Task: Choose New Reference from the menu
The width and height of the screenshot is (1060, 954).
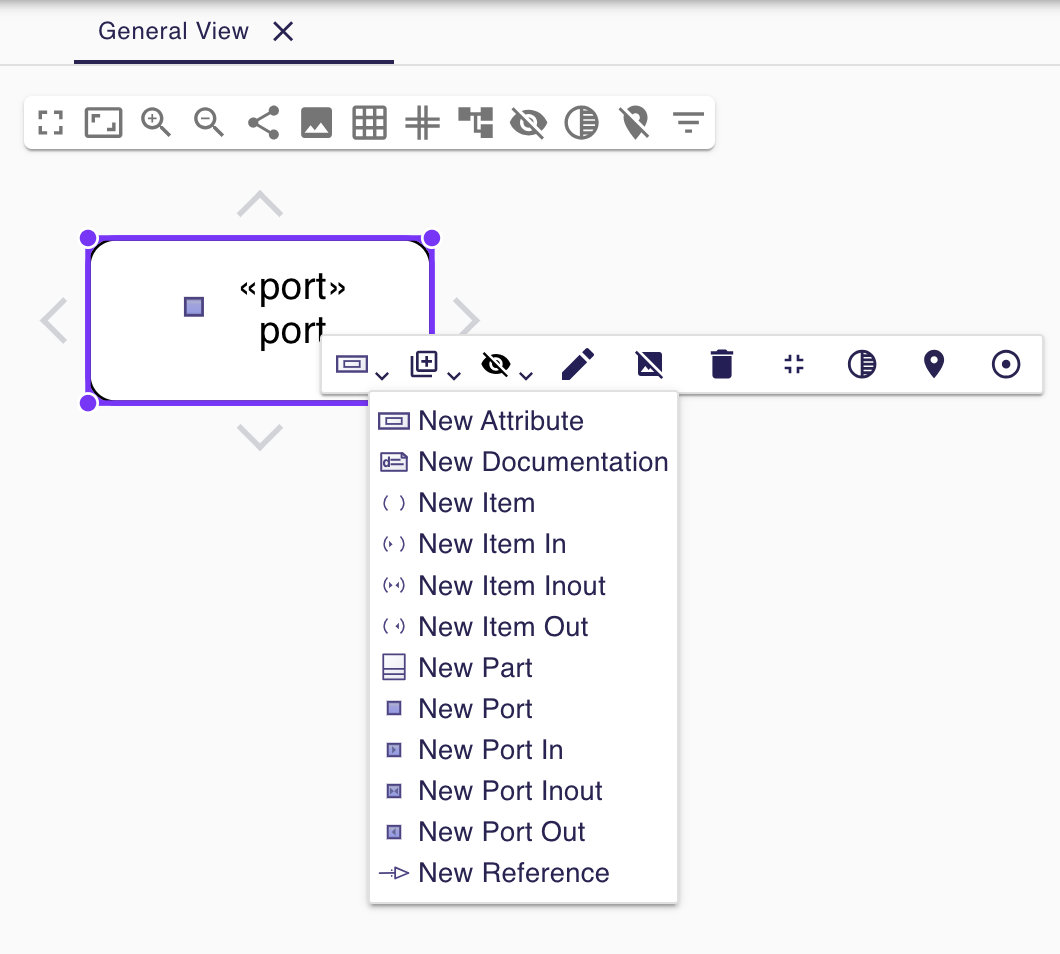Action: click(513, 872)
